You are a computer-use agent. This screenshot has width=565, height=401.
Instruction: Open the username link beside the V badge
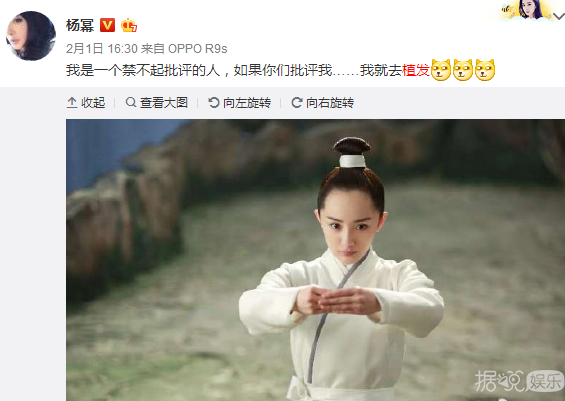tap(80, 26)
